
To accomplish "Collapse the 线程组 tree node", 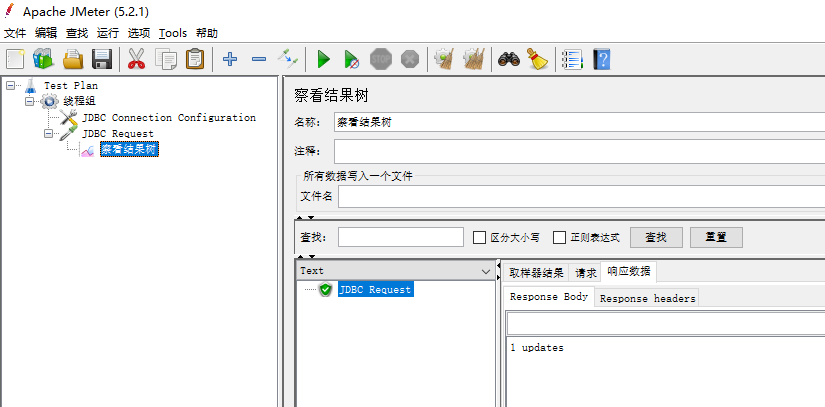I will click(x=30, y=102).
